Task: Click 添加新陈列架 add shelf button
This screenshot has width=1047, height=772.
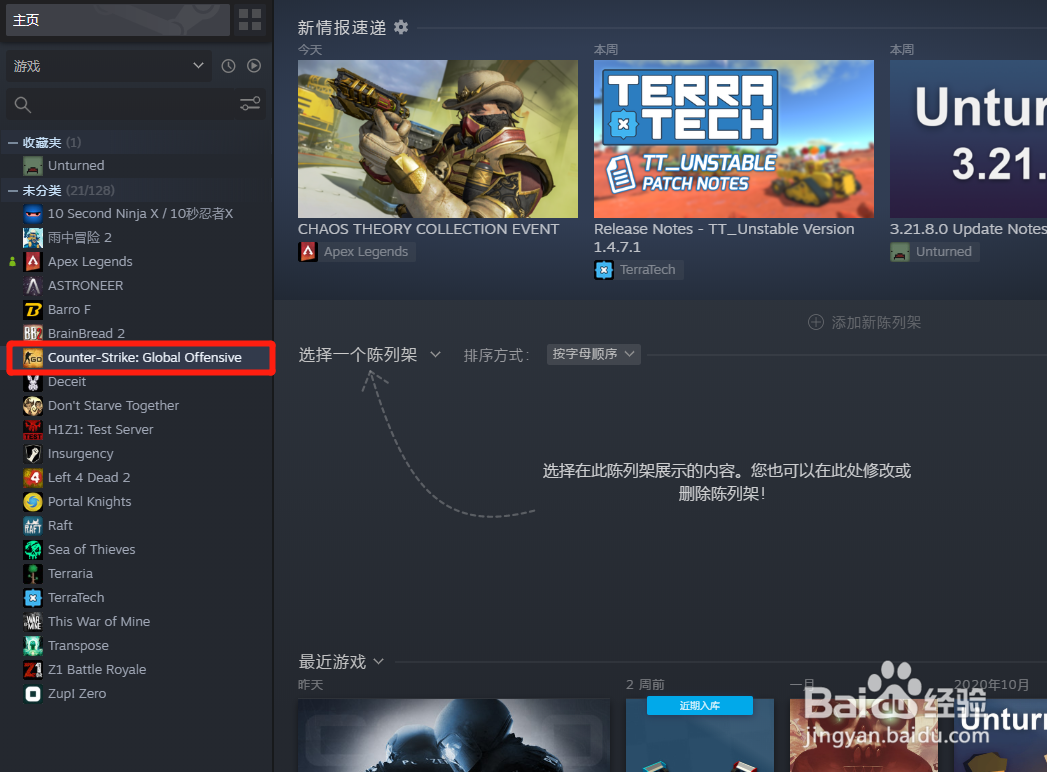Action: tap(864, 323)
